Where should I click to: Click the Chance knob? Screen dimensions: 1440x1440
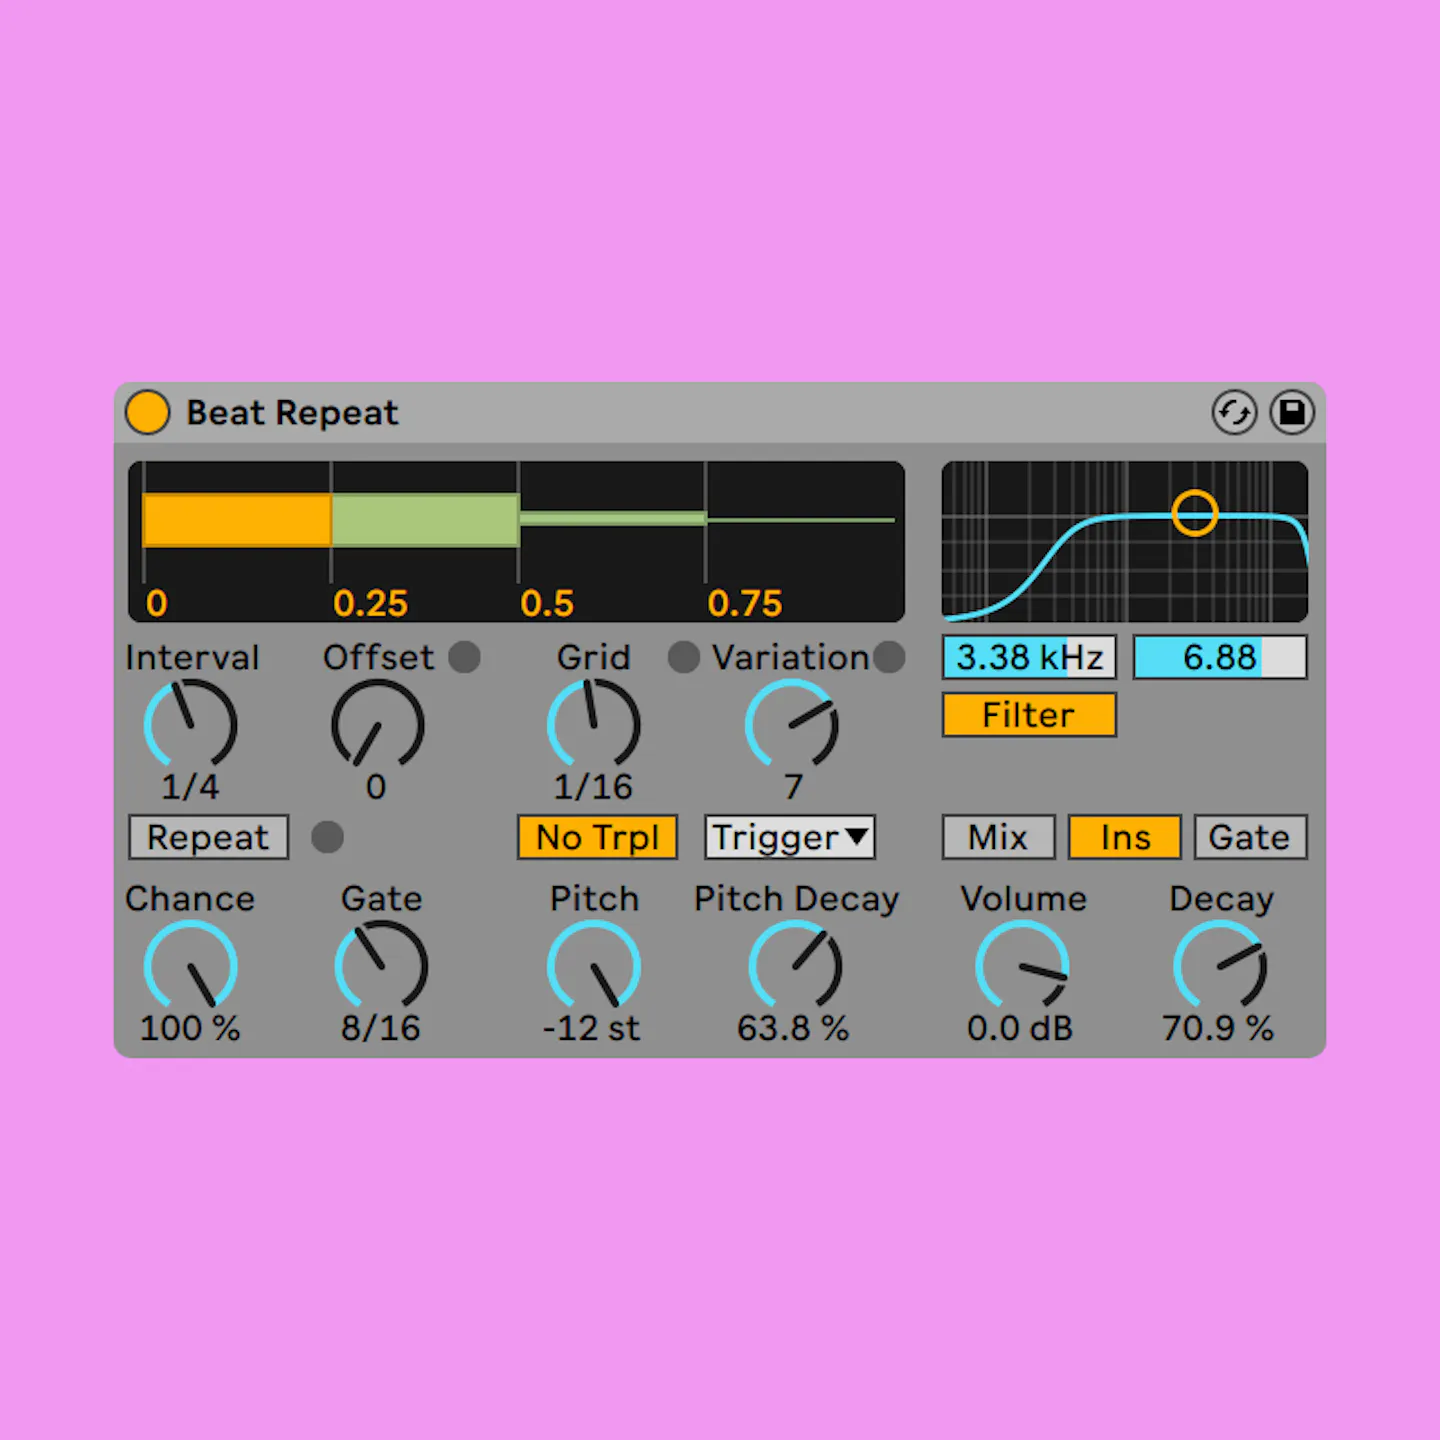(190, 966)
